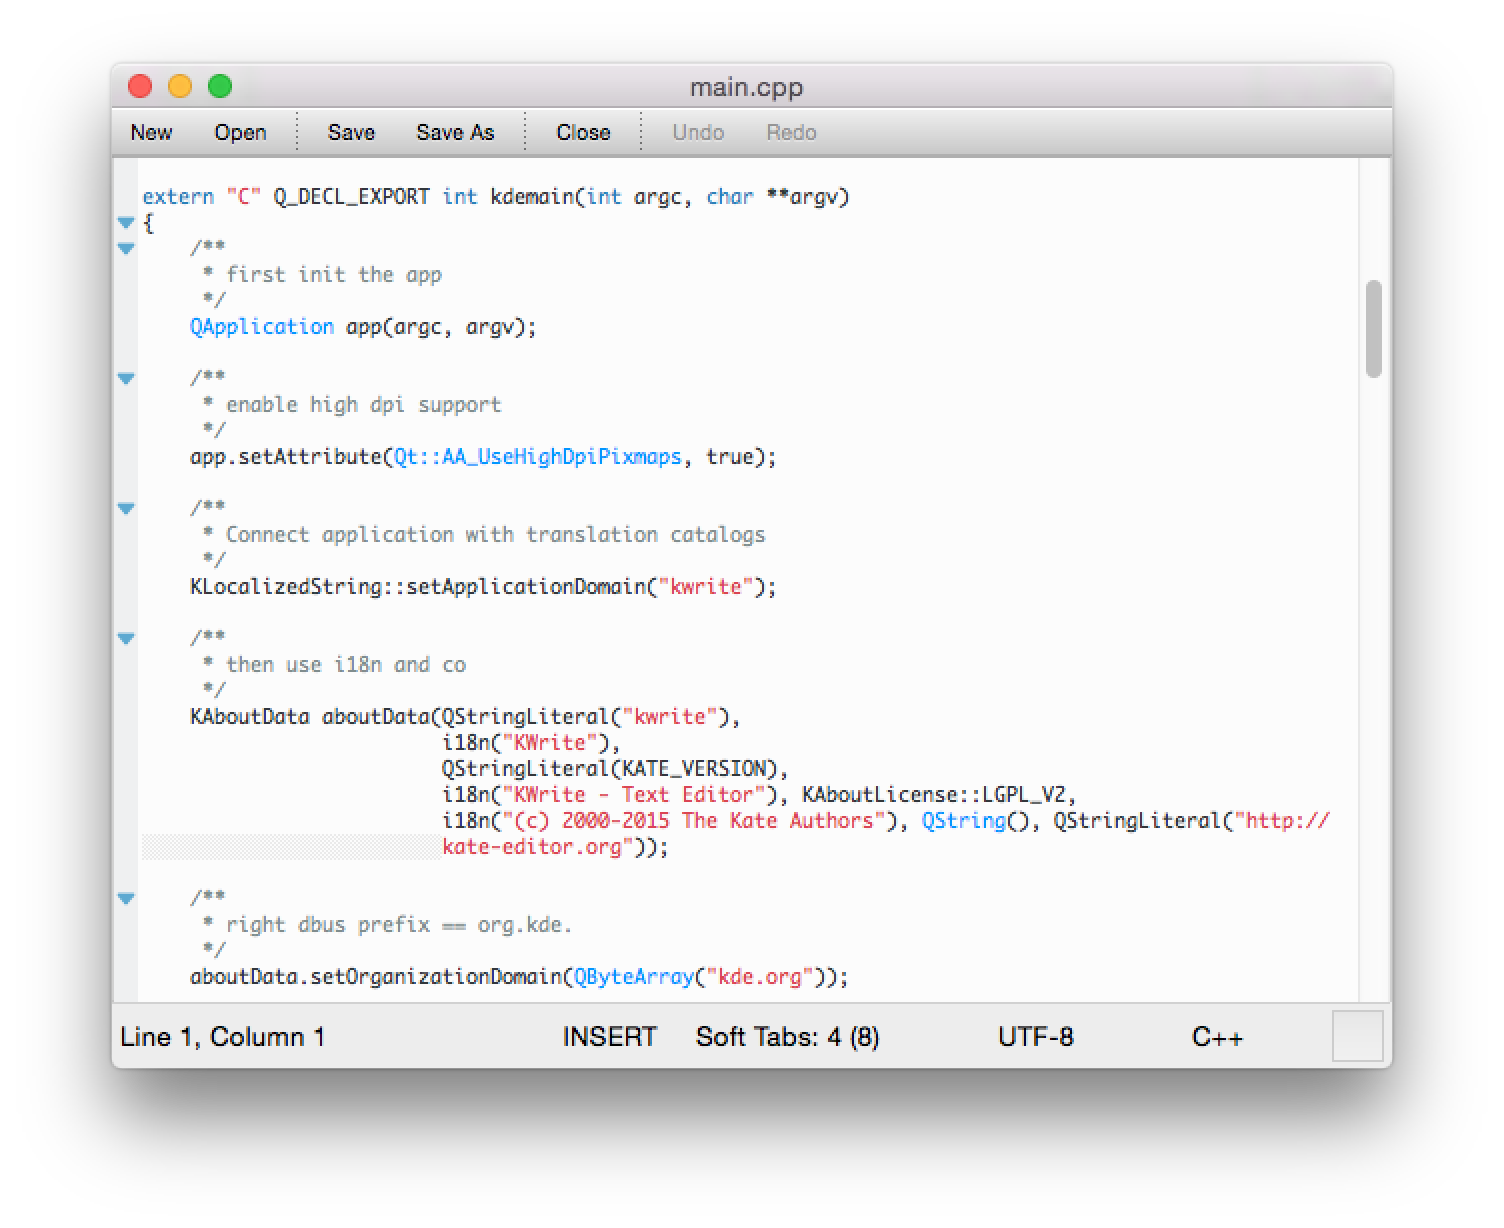Click the QApplication type in code
Viewport: 1504px width, 1228px height.
click(262, 327)
